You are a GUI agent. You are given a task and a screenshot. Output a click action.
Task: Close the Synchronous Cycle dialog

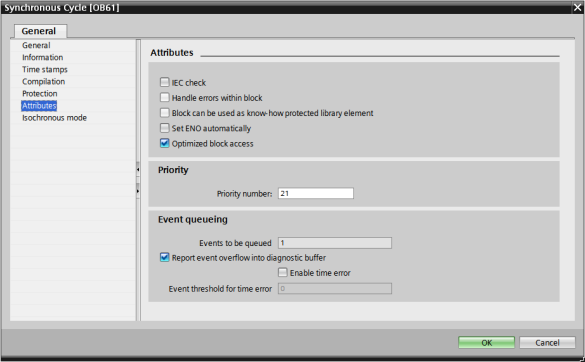(578, 7)
